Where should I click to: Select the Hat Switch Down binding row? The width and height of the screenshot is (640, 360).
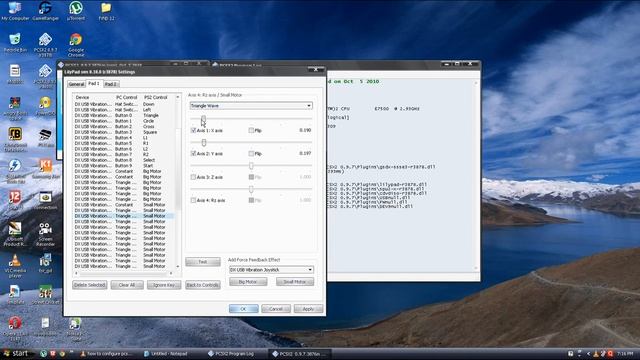(x=123, y=104)
